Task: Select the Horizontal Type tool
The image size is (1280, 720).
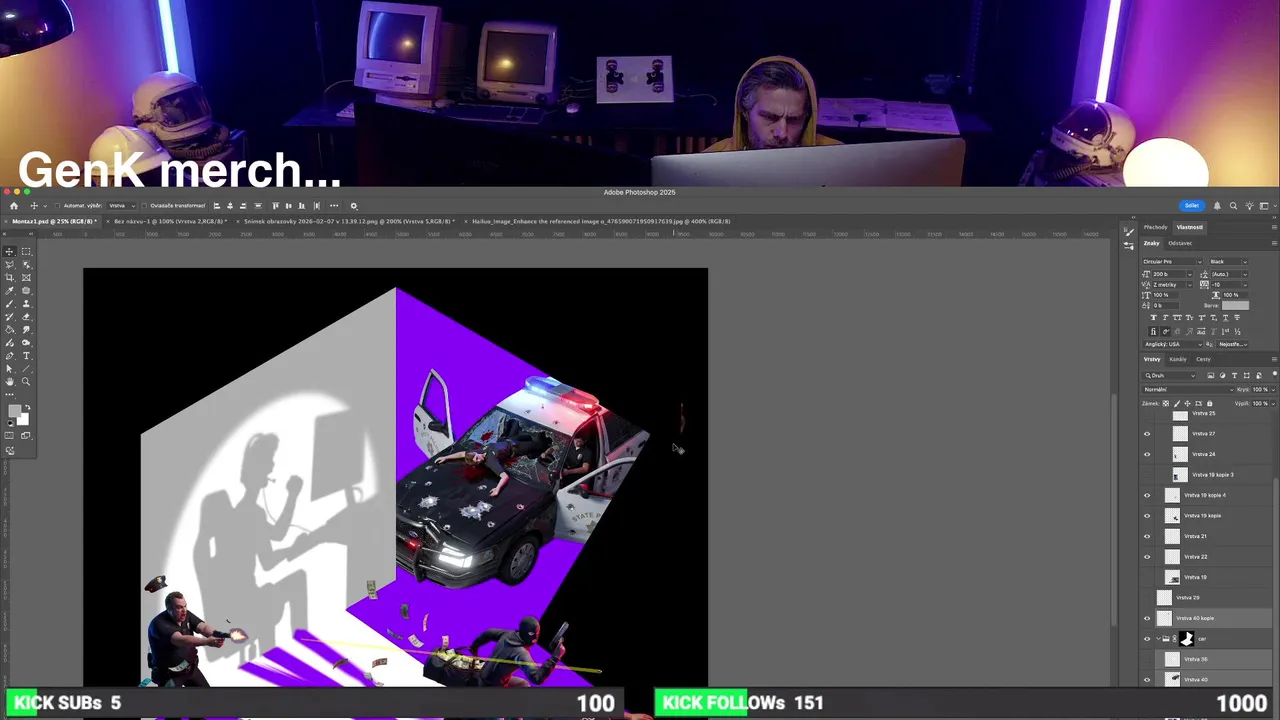Action: point(26,356)
